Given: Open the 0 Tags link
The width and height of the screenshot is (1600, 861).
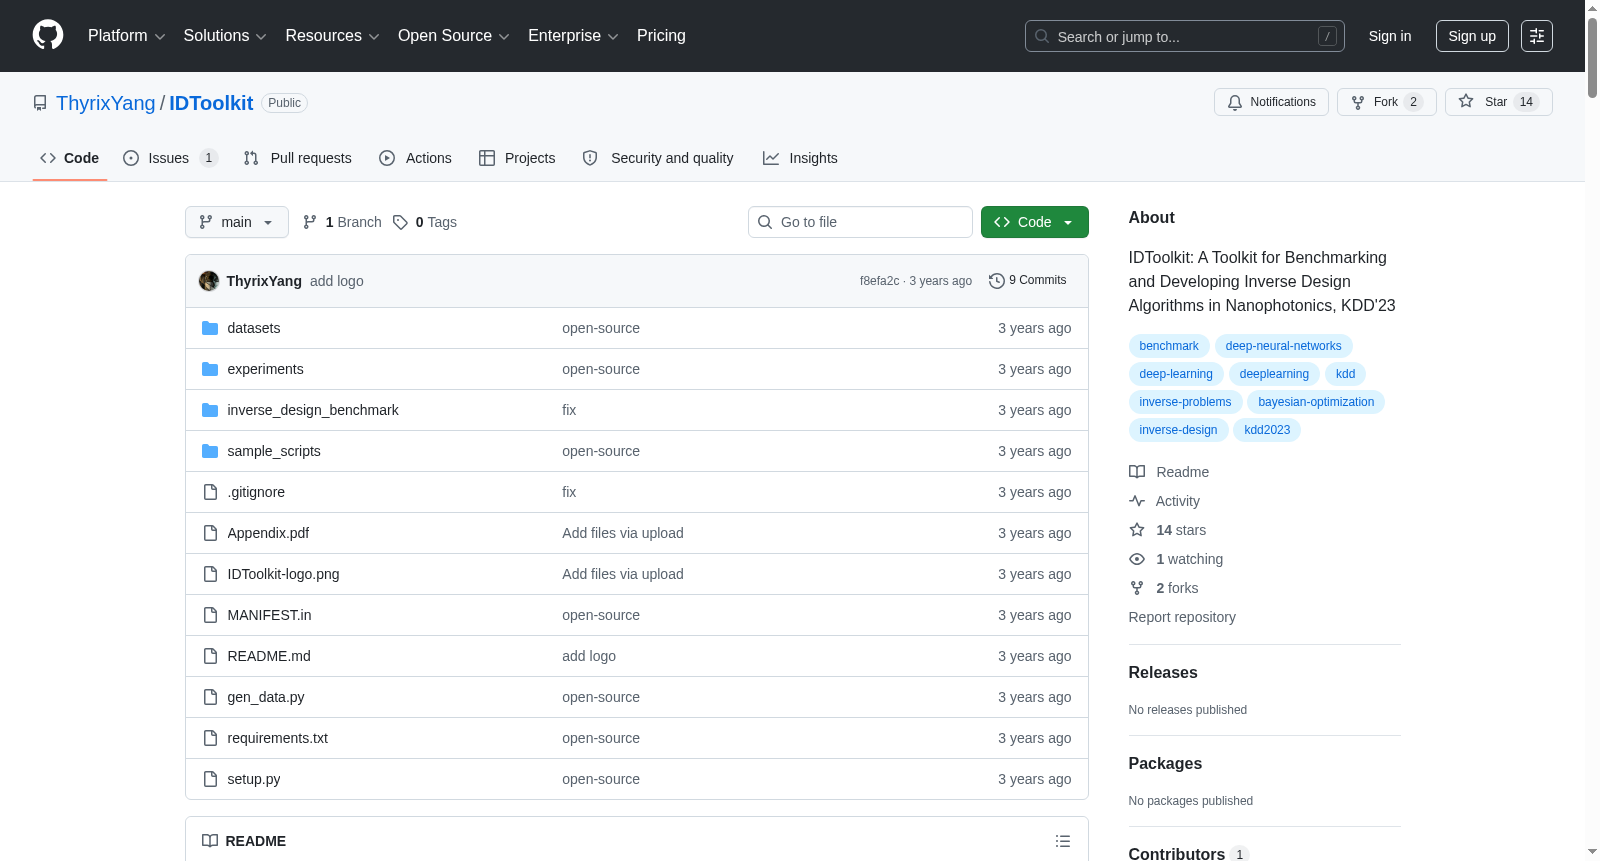Looking at the screenshot, I should point(425,222).
